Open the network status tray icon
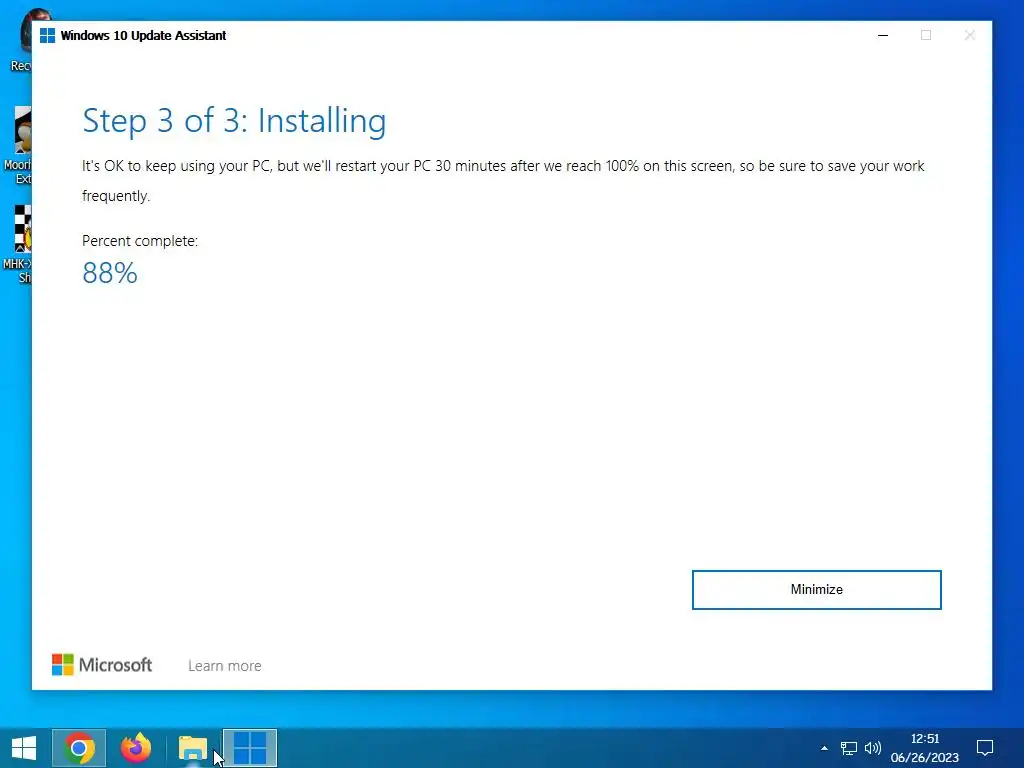 [x=848, y=748]
